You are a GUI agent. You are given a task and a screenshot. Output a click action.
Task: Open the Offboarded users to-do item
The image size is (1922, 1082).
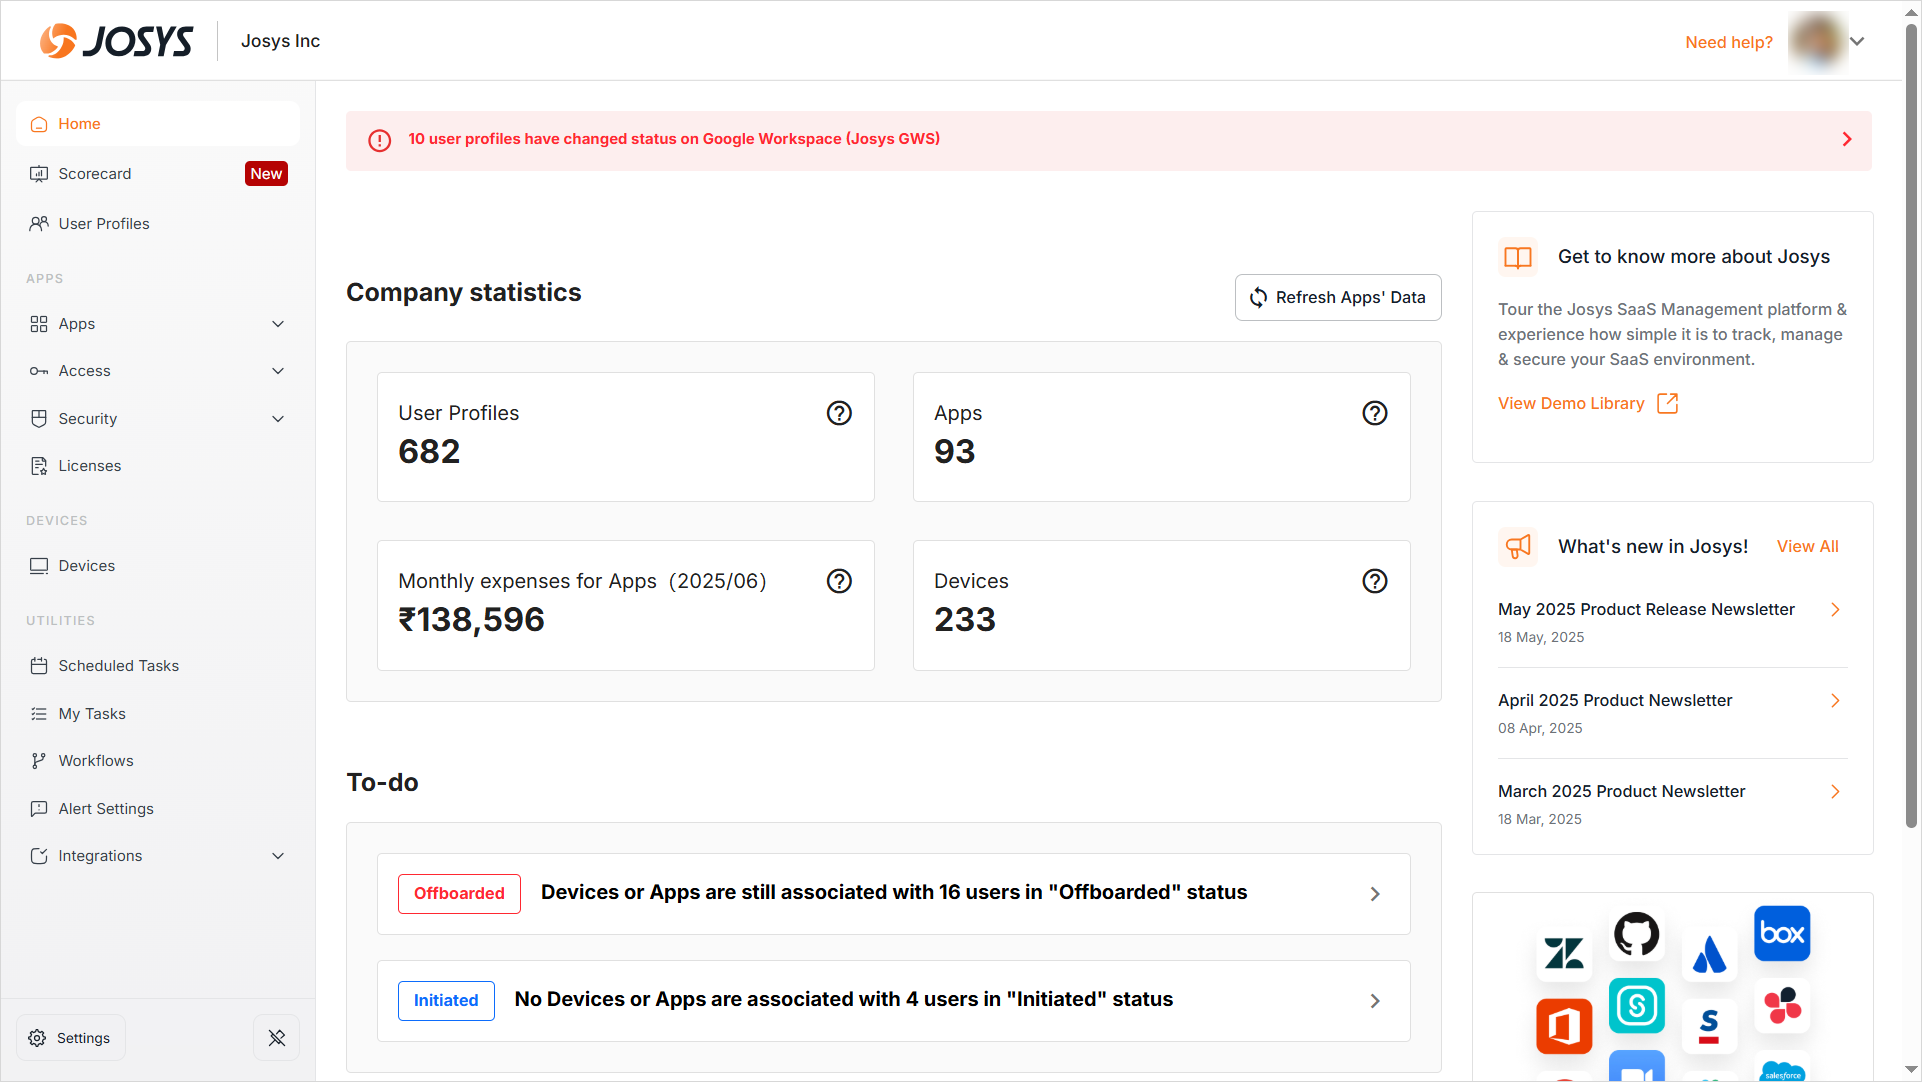point(893,893)
